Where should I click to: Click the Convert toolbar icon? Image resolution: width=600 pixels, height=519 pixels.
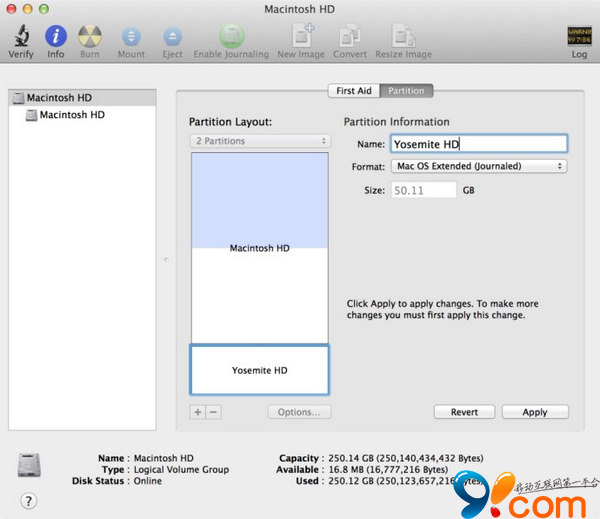[x=350, y=36]
